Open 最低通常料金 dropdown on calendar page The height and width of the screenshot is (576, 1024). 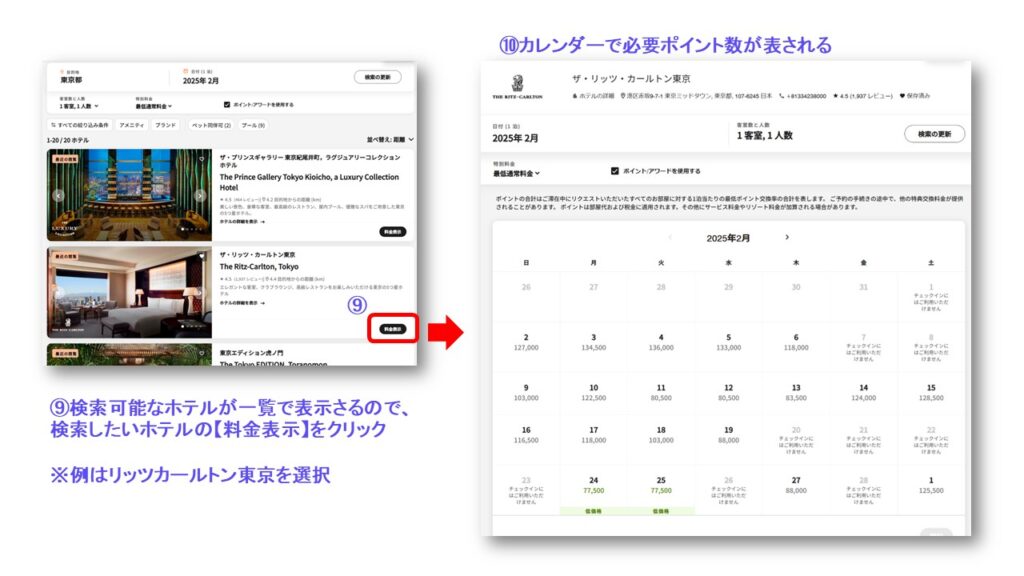click(516, 174)
